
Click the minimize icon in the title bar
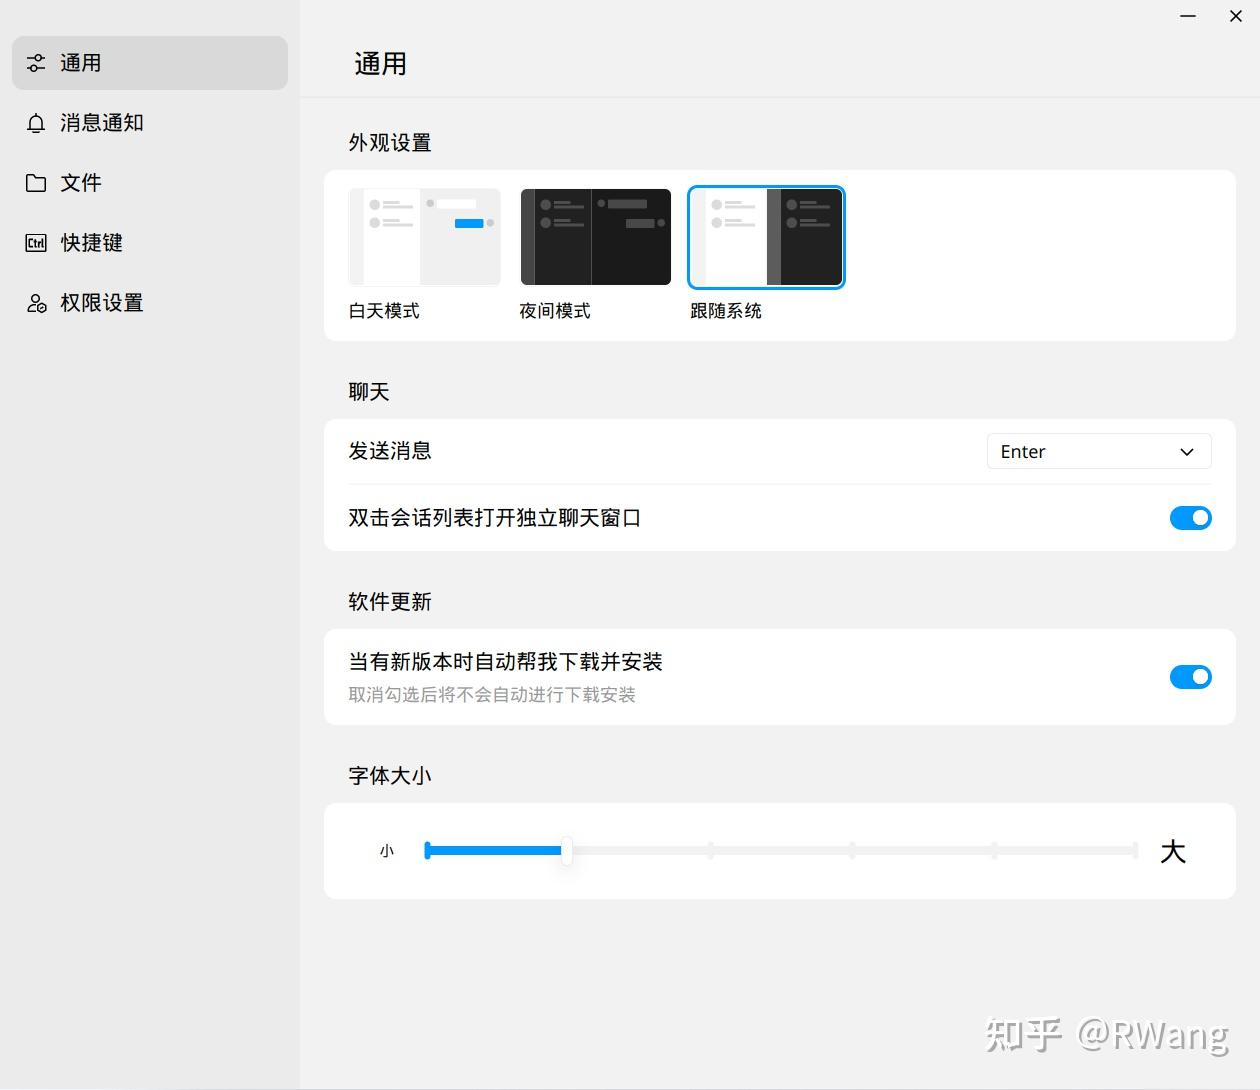coord(1187,16)
